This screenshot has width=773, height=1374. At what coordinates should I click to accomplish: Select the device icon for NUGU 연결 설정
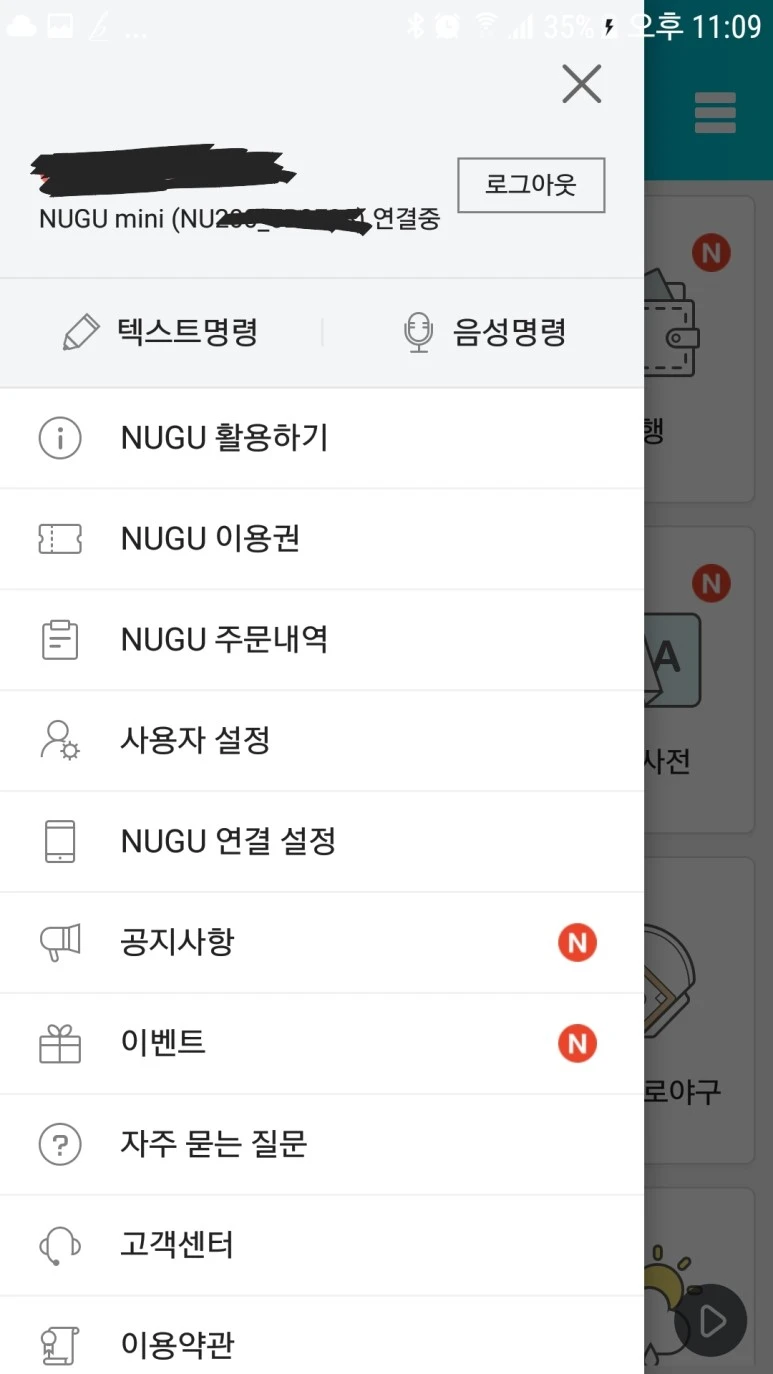[60, 841]
